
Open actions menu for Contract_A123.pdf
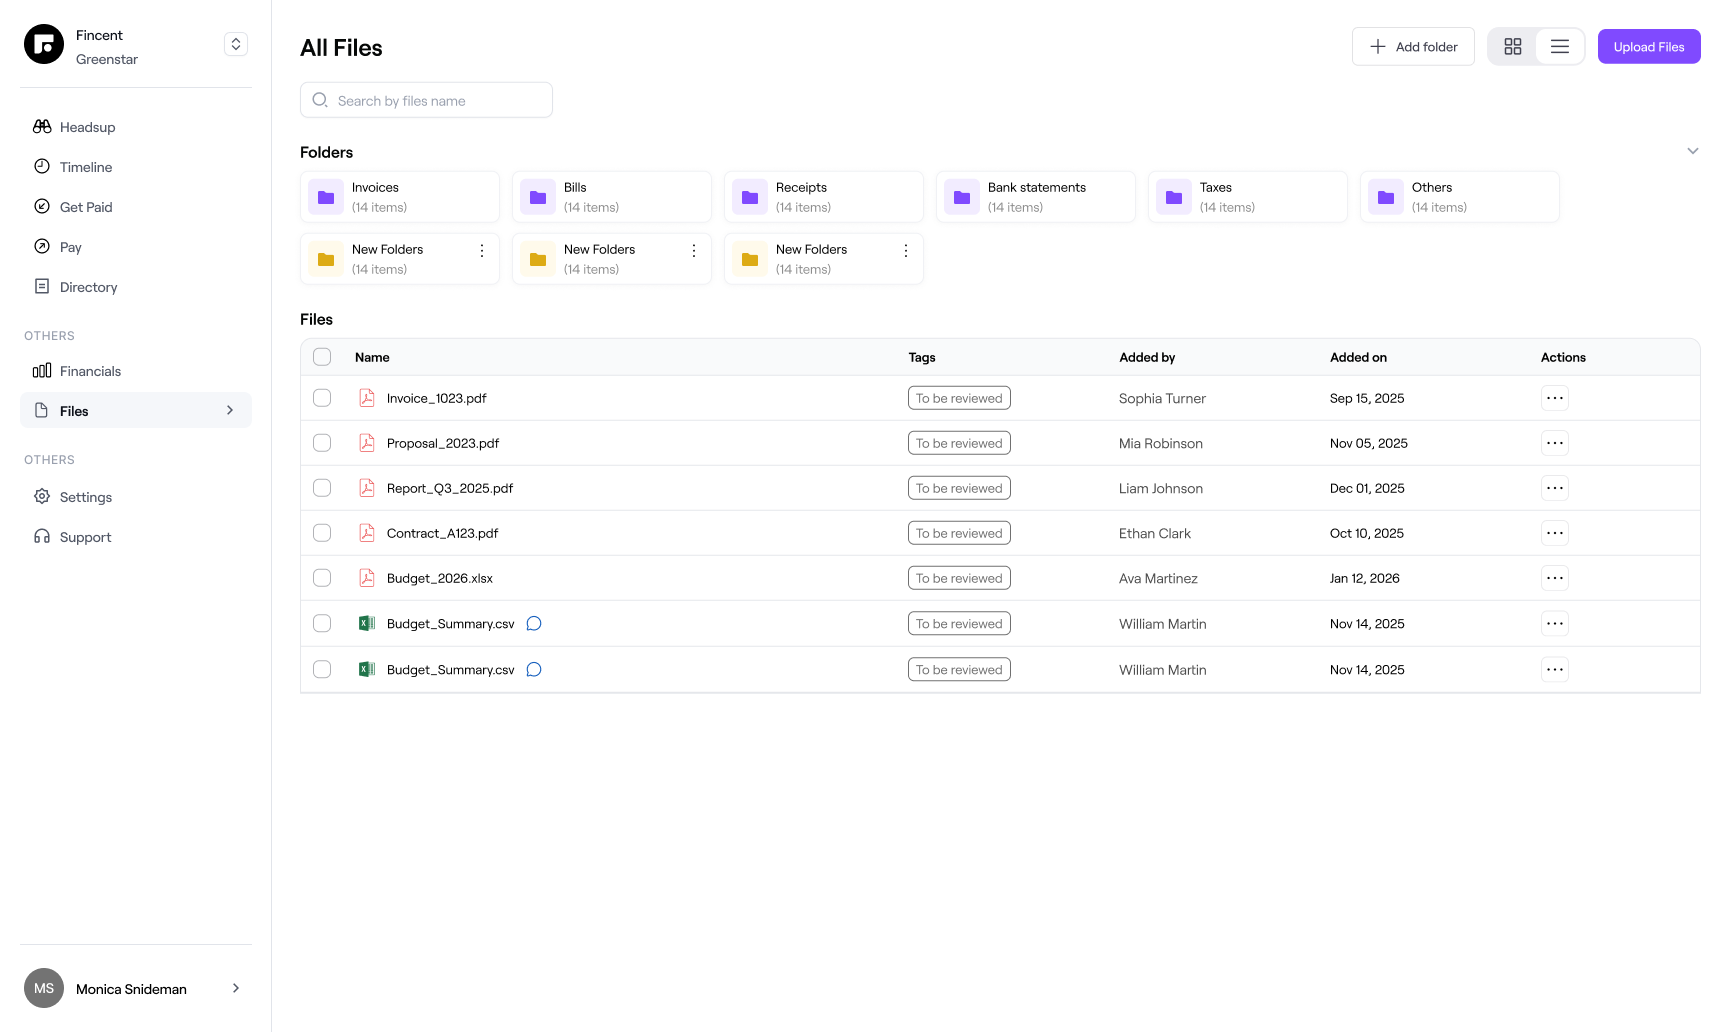click(x=1555, y=533)
